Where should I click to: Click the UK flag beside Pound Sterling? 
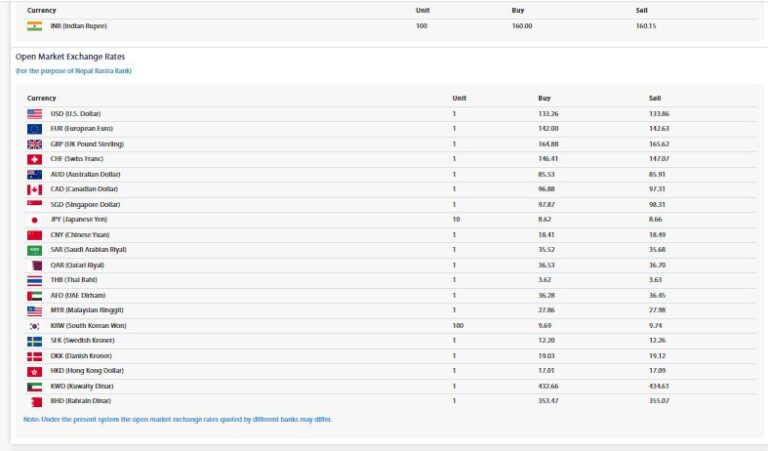click(34, 144)
